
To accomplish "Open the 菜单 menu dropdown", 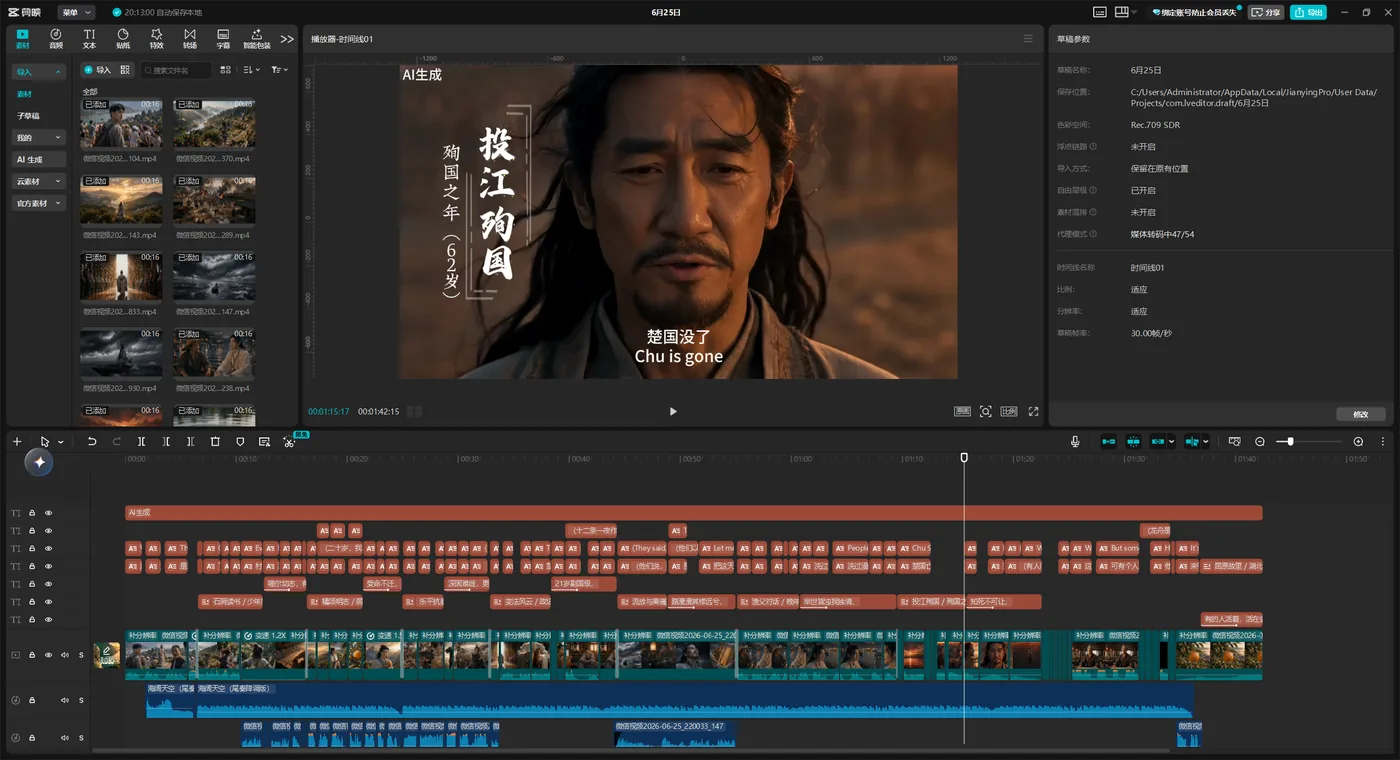I will [75, 12].
